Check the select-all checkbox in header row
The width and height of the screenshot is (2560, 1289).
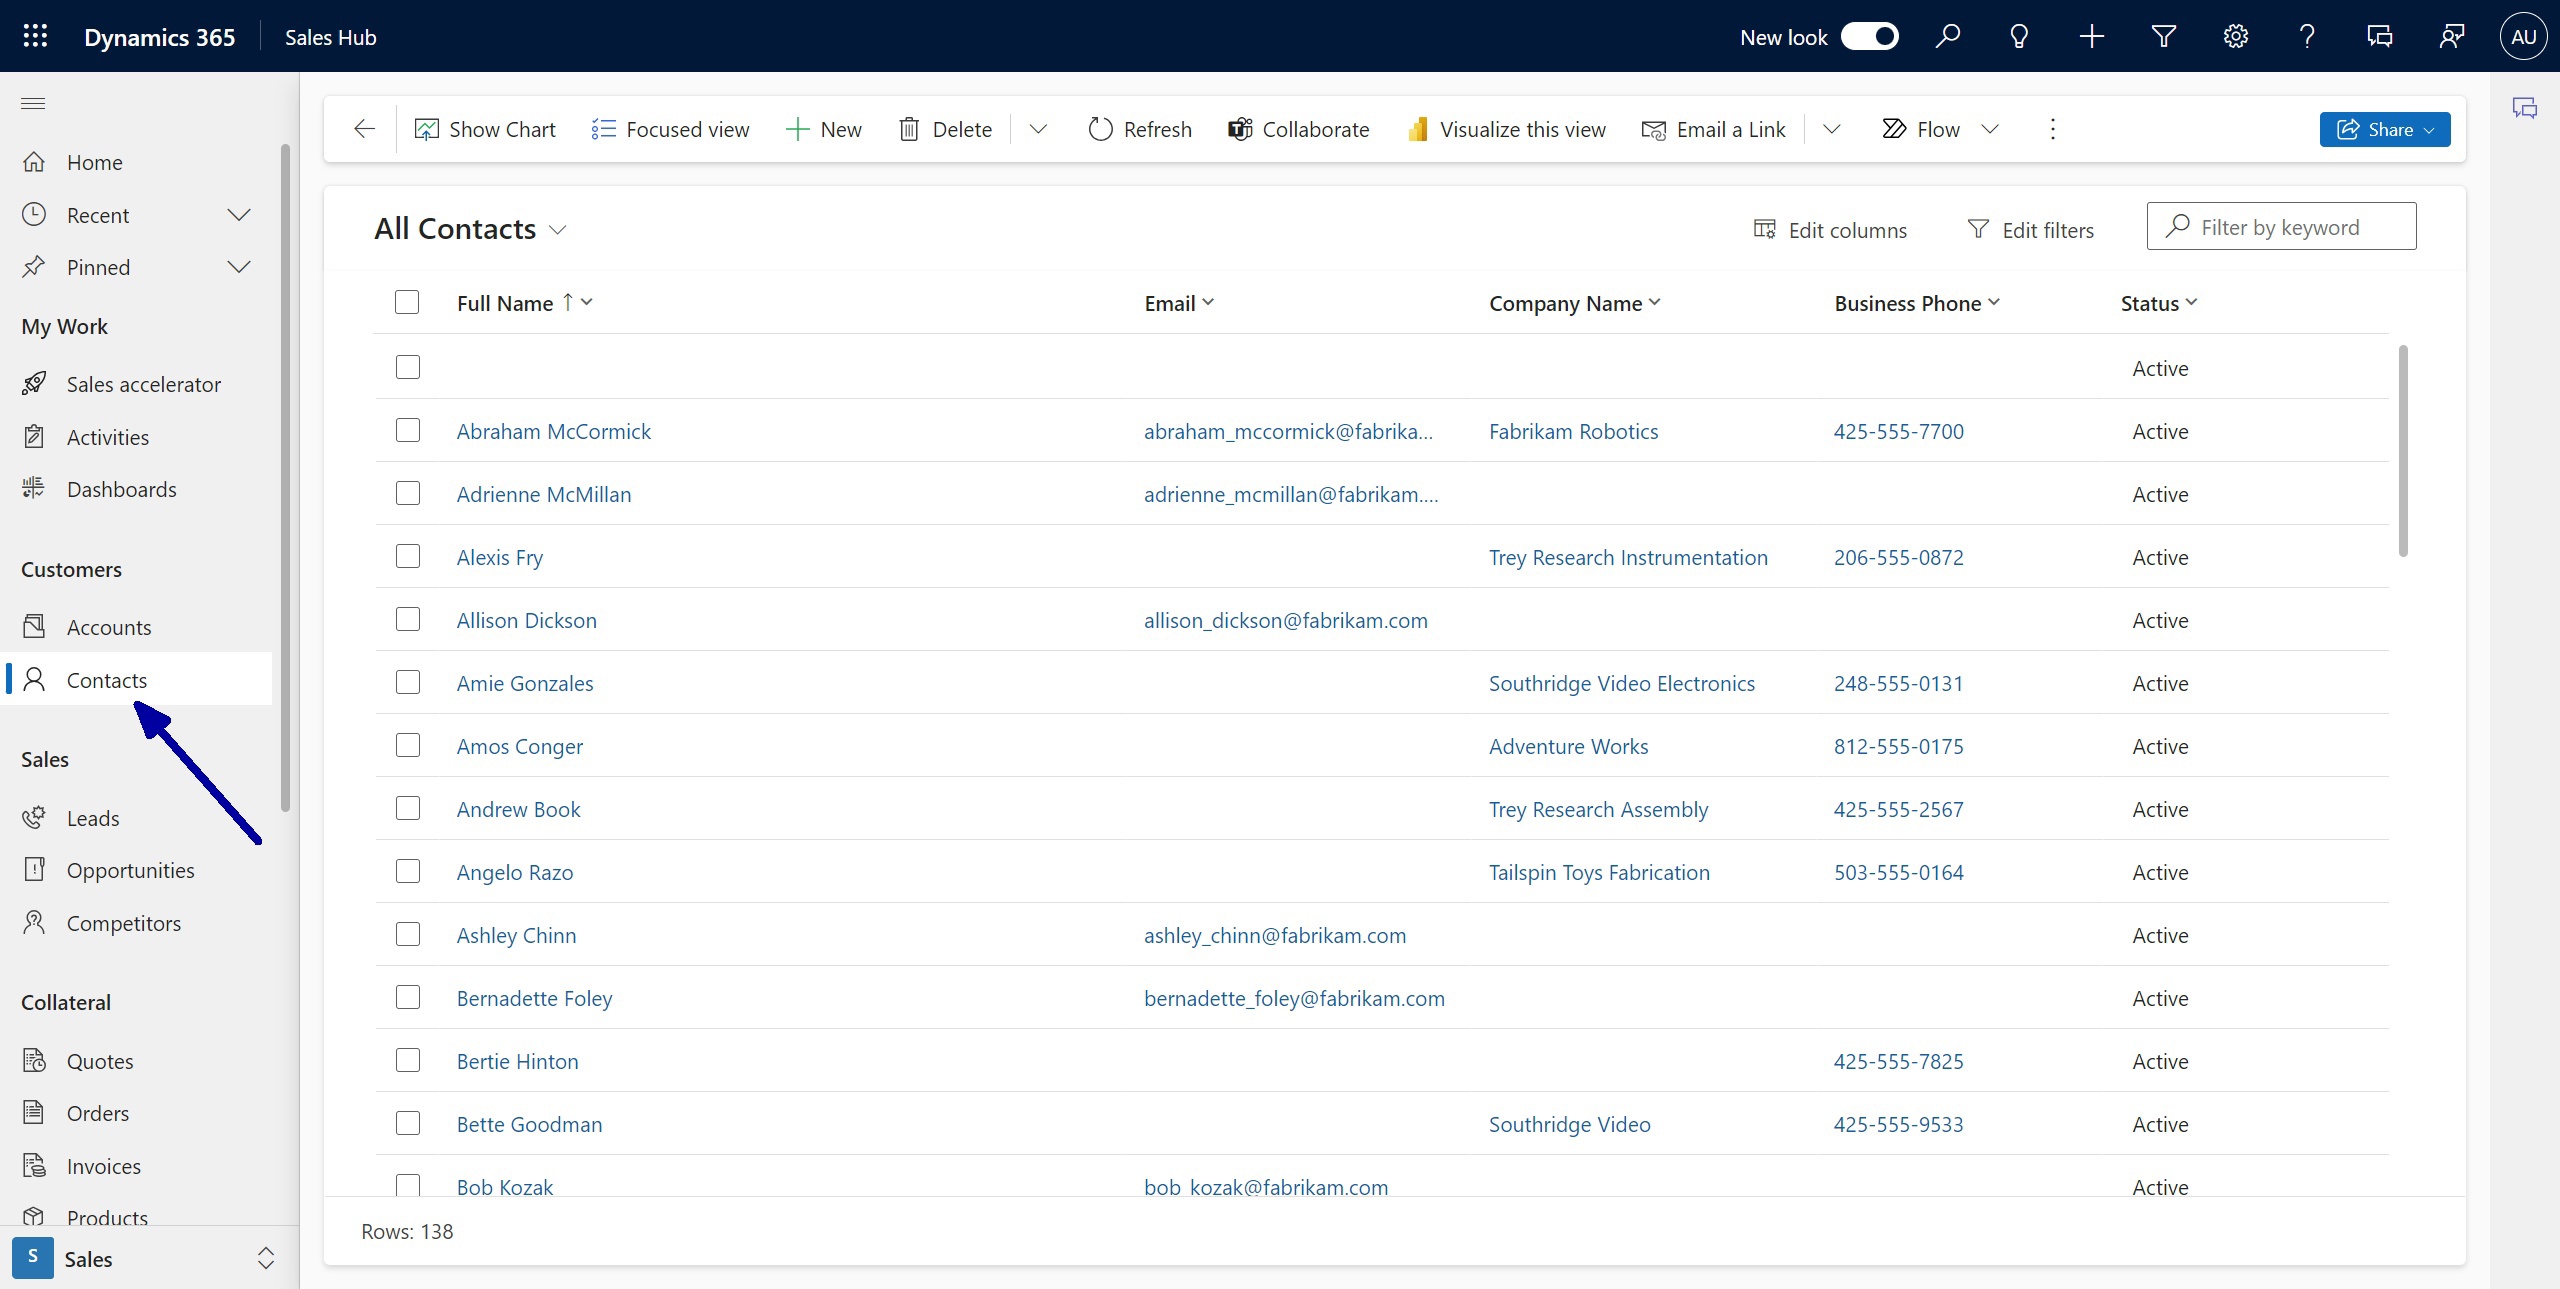pyautogui.click(x=407, y=302)
